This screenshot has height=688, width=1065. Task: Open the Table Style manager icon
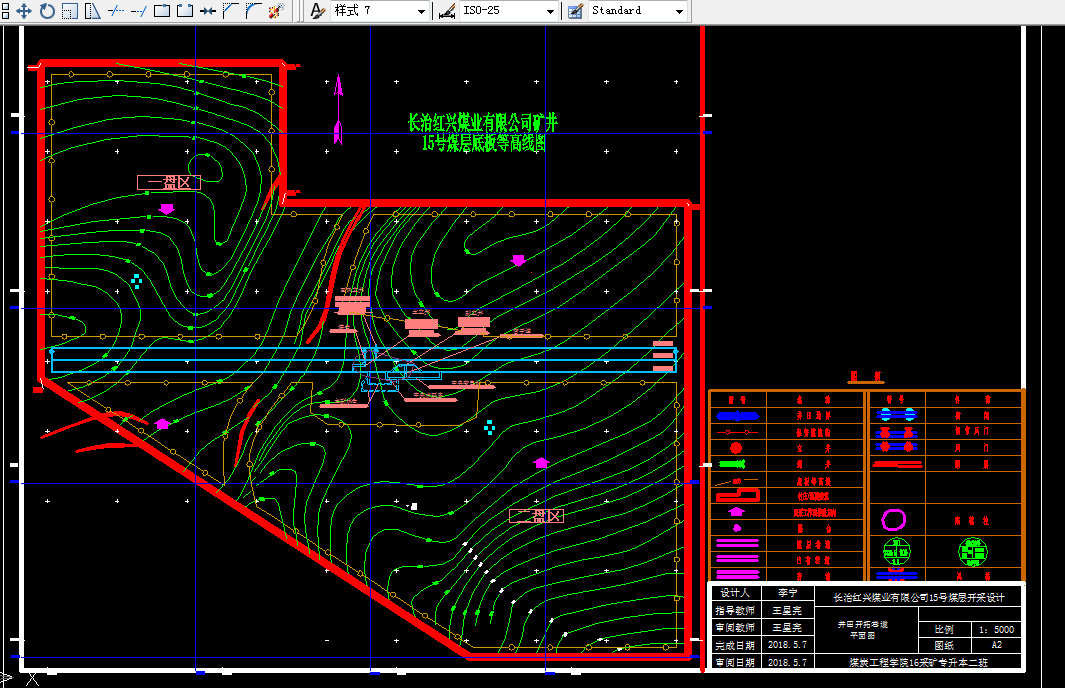pyautogui.click(x=575, y=11)
